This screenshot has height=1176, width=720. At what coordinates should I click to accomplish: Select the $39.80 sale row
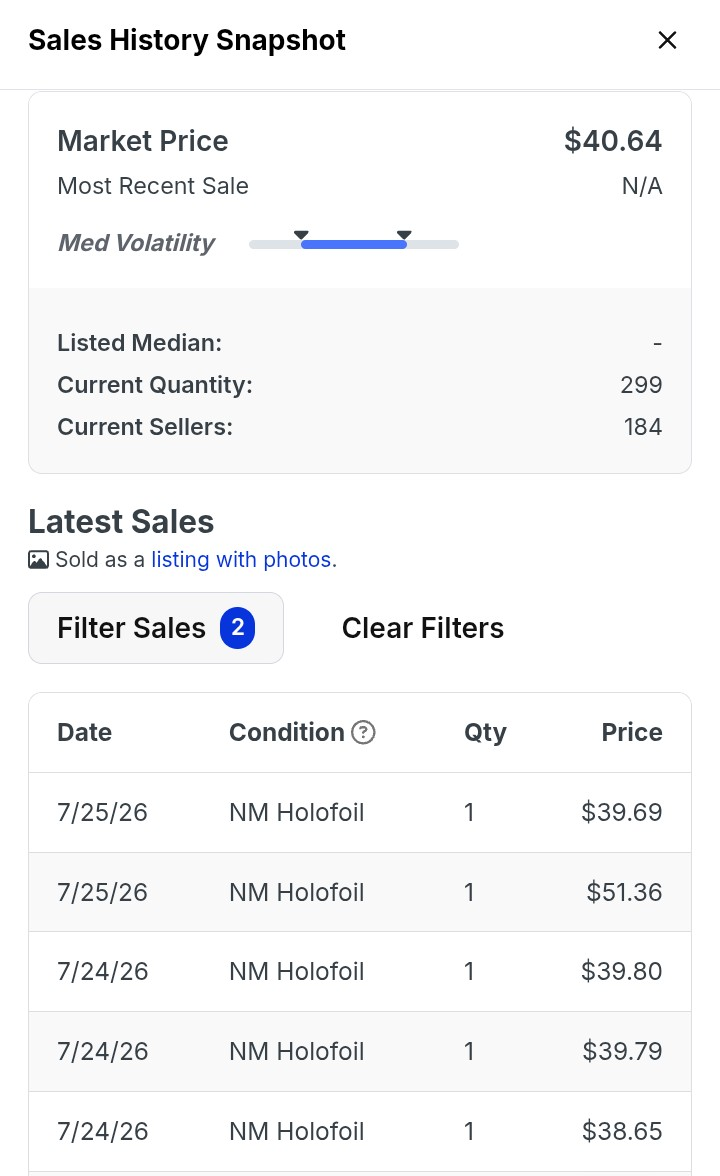[x=360, y=972]
